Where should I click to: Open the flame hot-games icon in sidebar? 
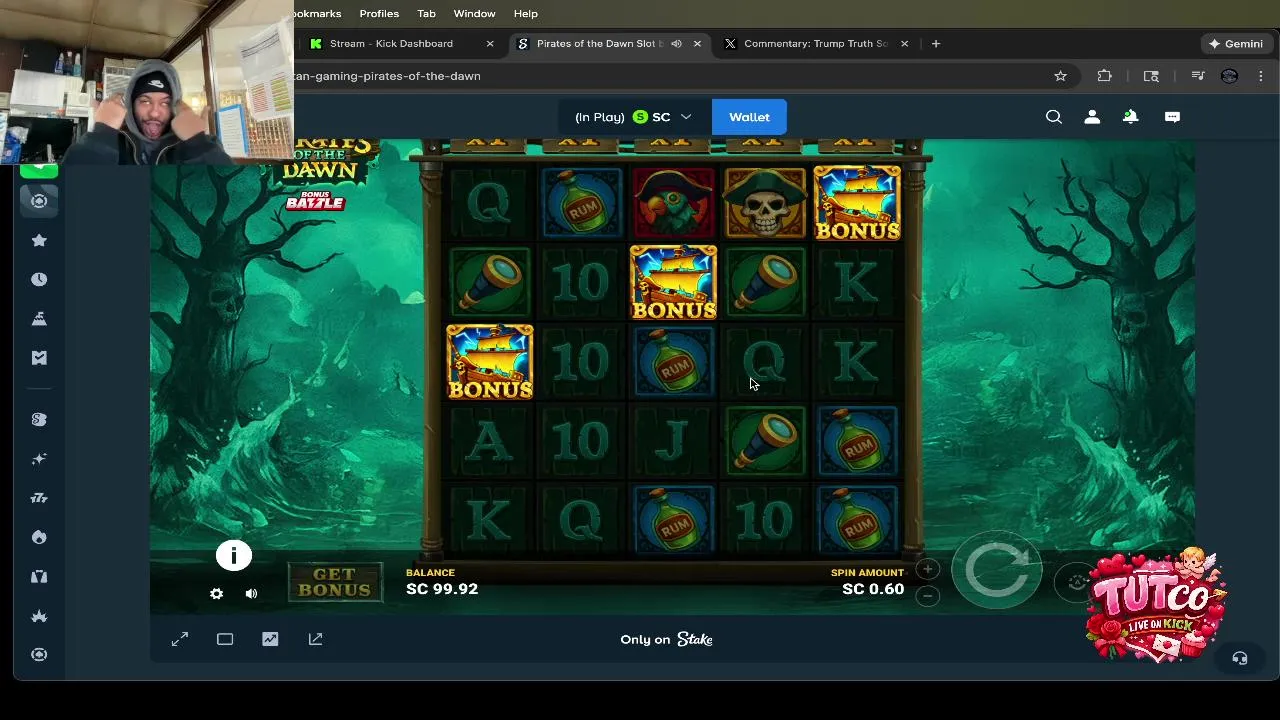[39, 537]
